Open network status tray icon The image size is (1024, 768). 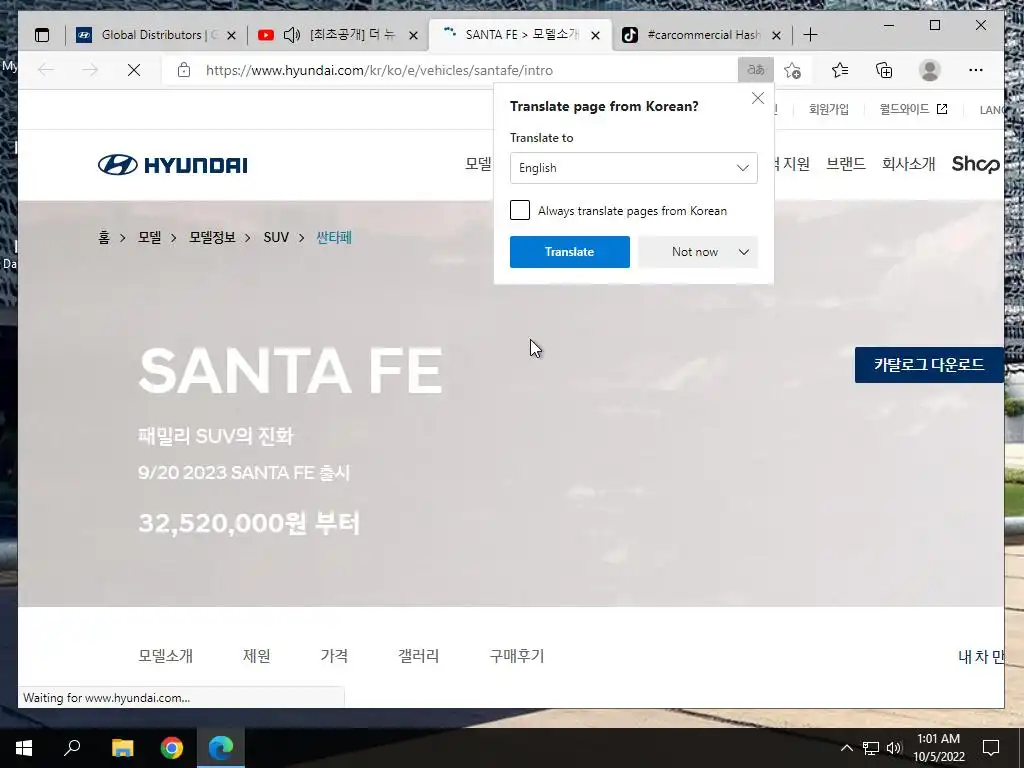(871, 748)
